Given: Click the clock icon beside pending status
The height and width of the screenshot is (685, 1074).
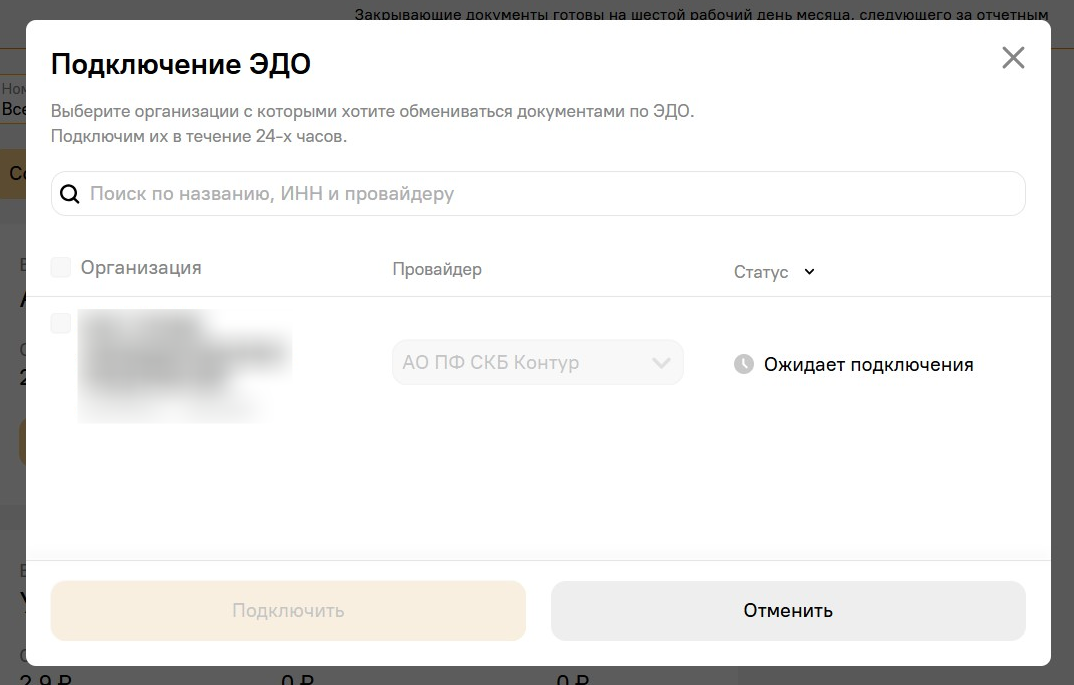Looking at the screenshot, I should [x=743, y=364].
